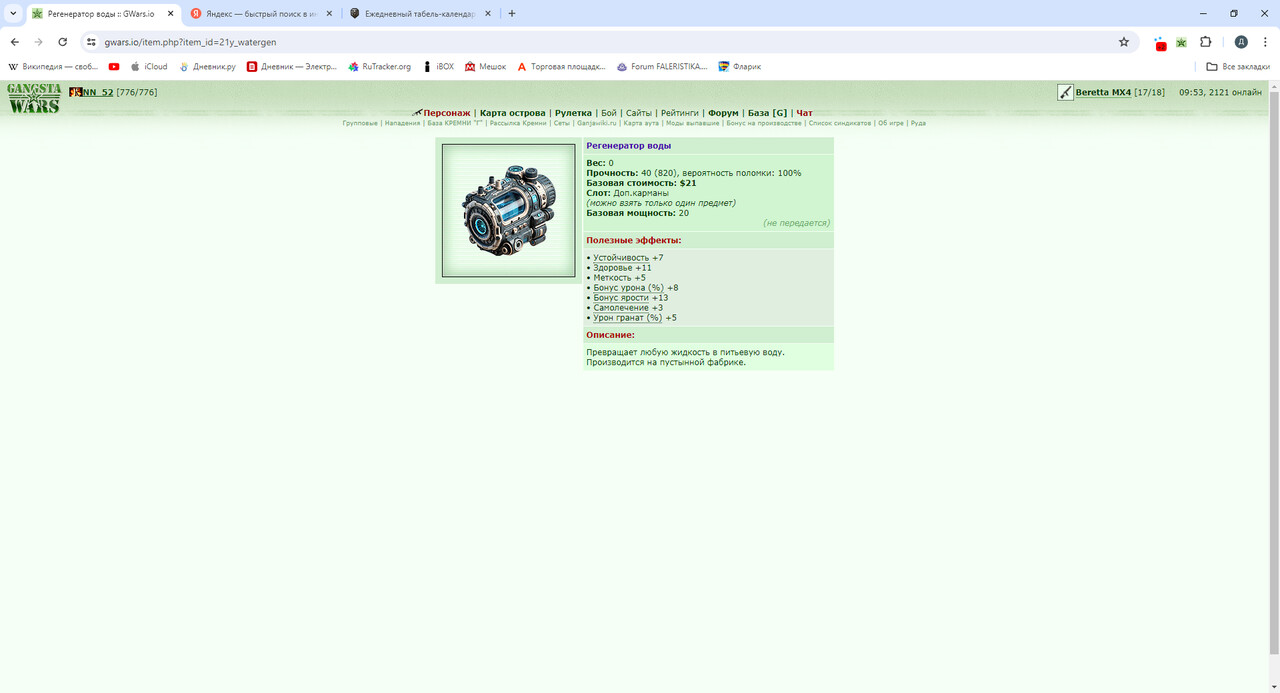Open the Персонаж menu item
This screenshot has width=1280, height=693.
446,113
